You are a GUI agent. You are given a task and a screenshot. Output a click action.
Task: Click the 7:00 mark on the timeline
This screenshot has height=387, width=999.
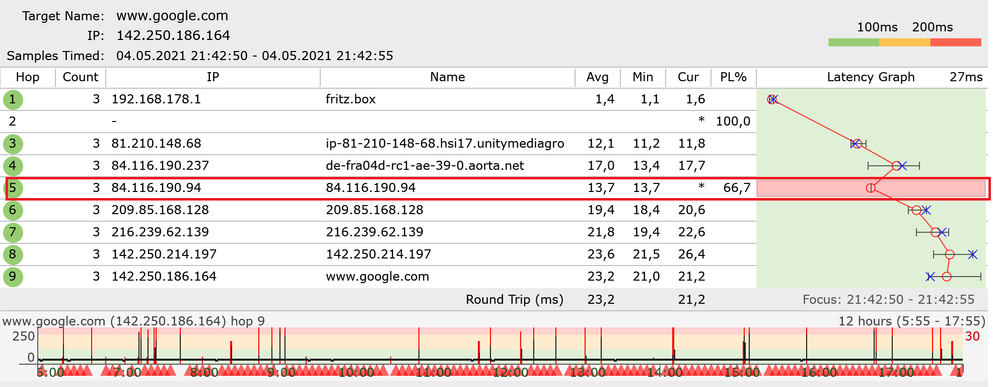126,372
